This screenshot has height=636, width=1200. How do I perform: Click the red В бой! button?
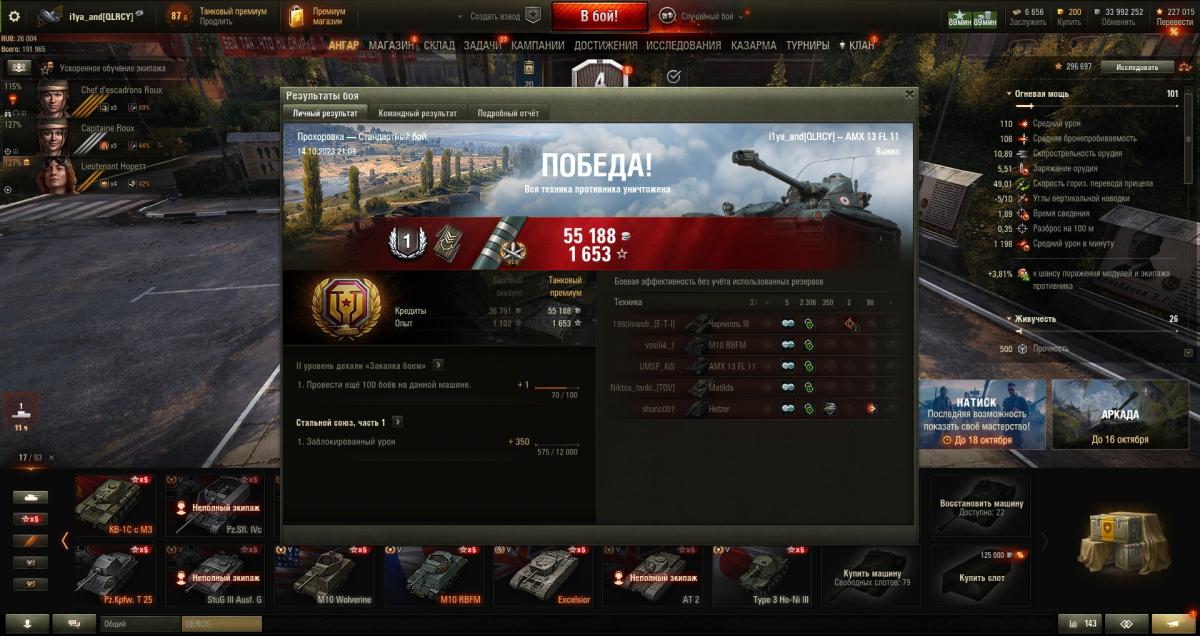(x=600, y=16)
